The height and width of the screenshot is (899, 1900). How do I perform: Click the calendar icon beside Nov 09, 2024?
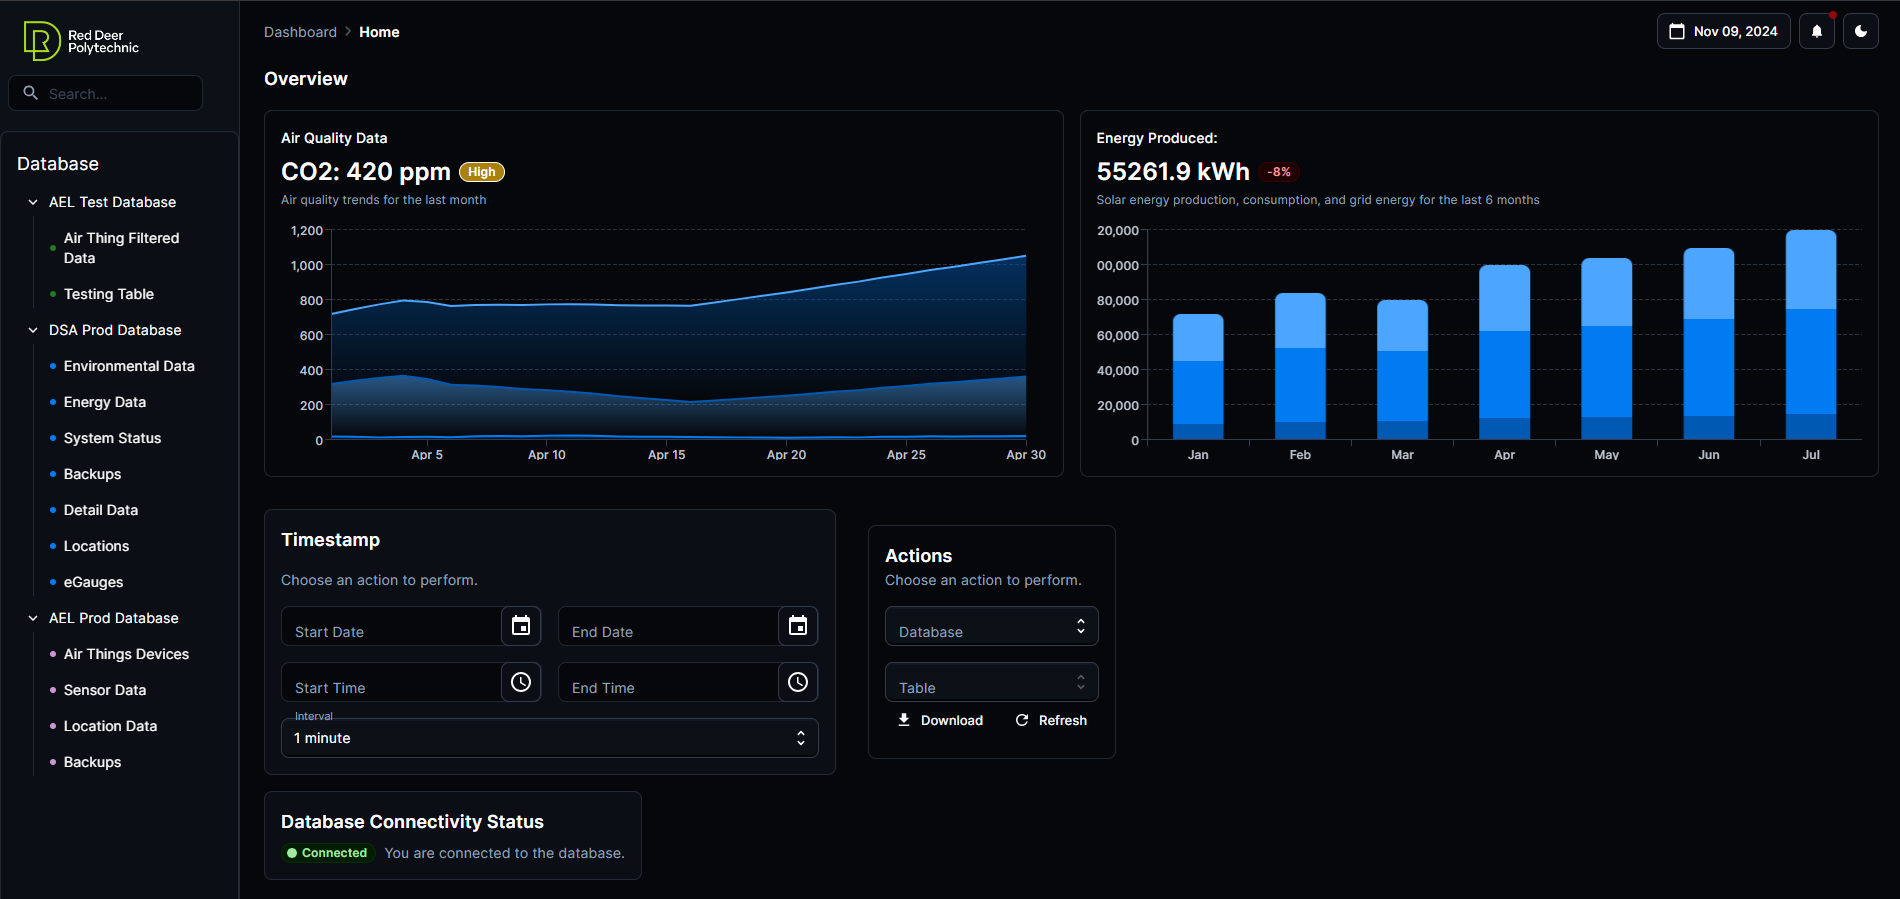(x=1677, y=31)
